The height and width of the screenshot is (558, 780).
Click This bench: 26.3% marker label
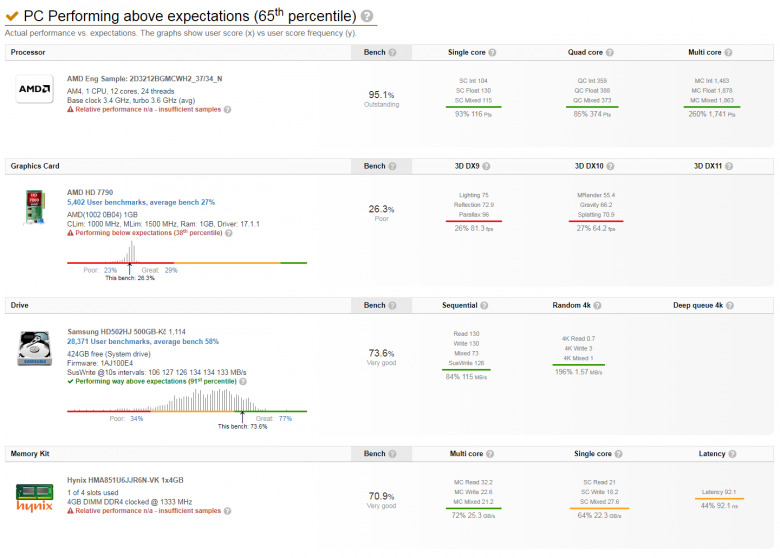130,278
